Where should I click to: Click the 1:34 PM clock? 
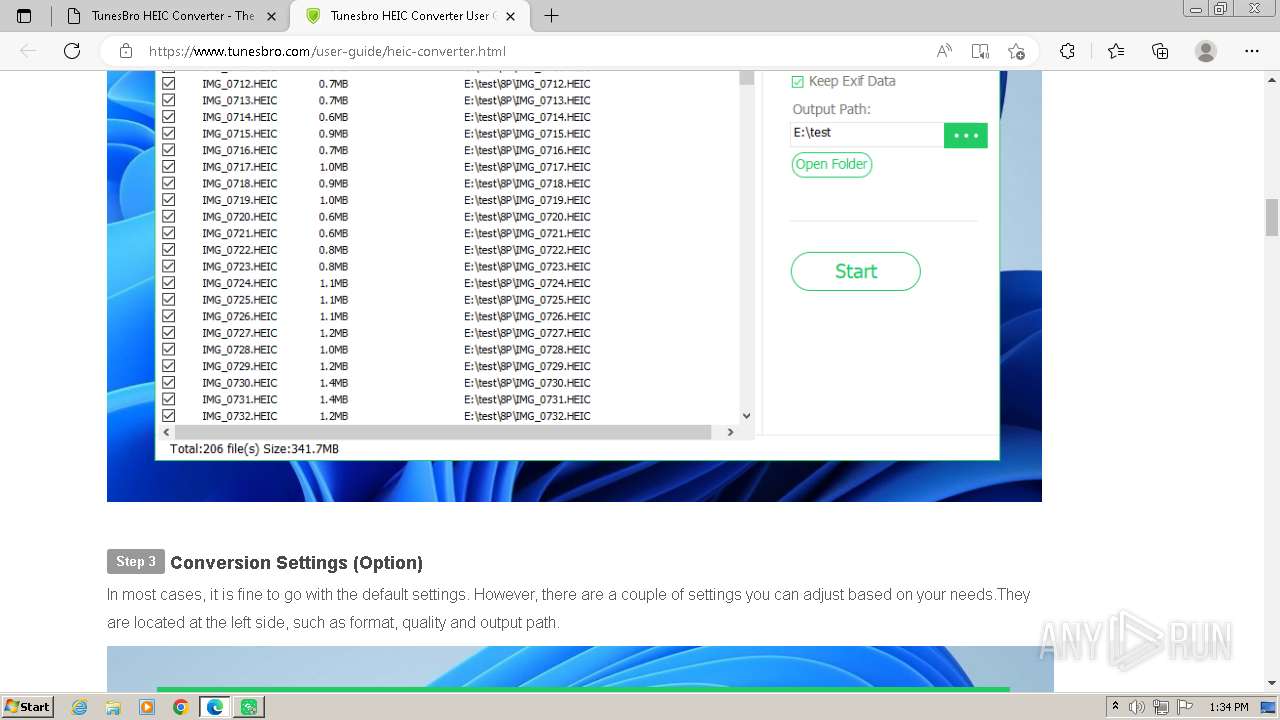pos(1228,707)
